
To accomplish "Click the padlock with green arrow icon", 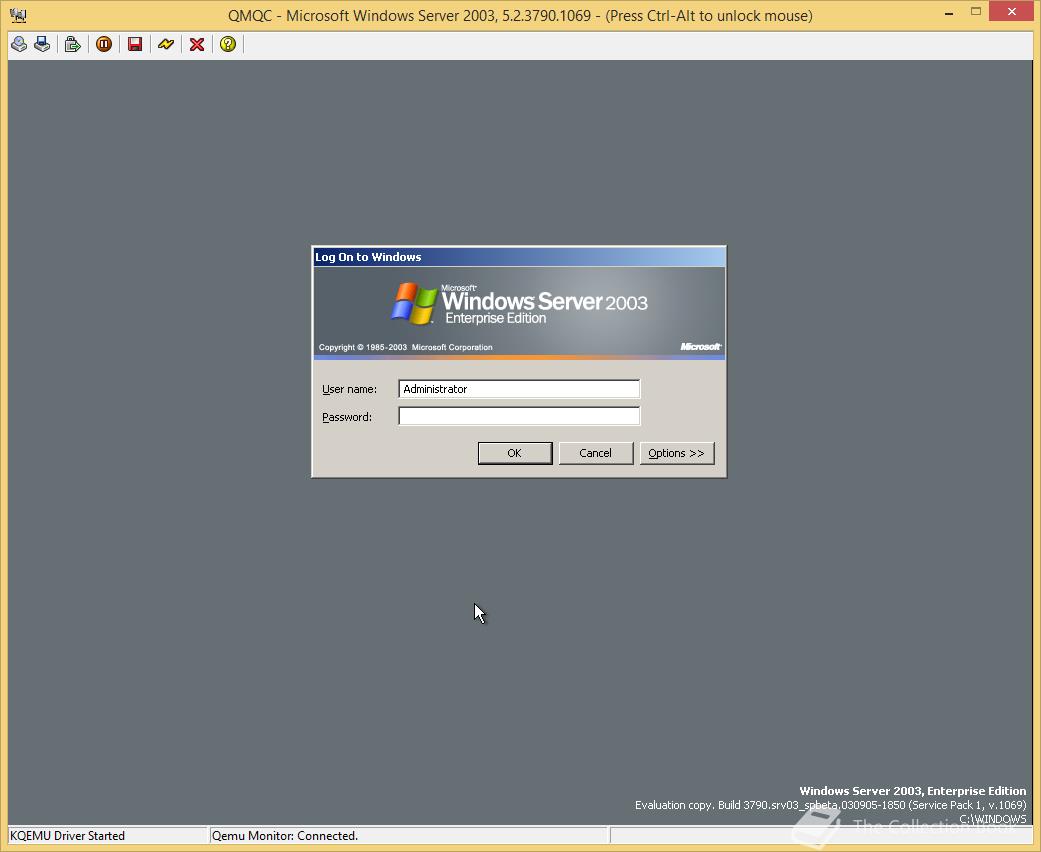I will [72, 44].
